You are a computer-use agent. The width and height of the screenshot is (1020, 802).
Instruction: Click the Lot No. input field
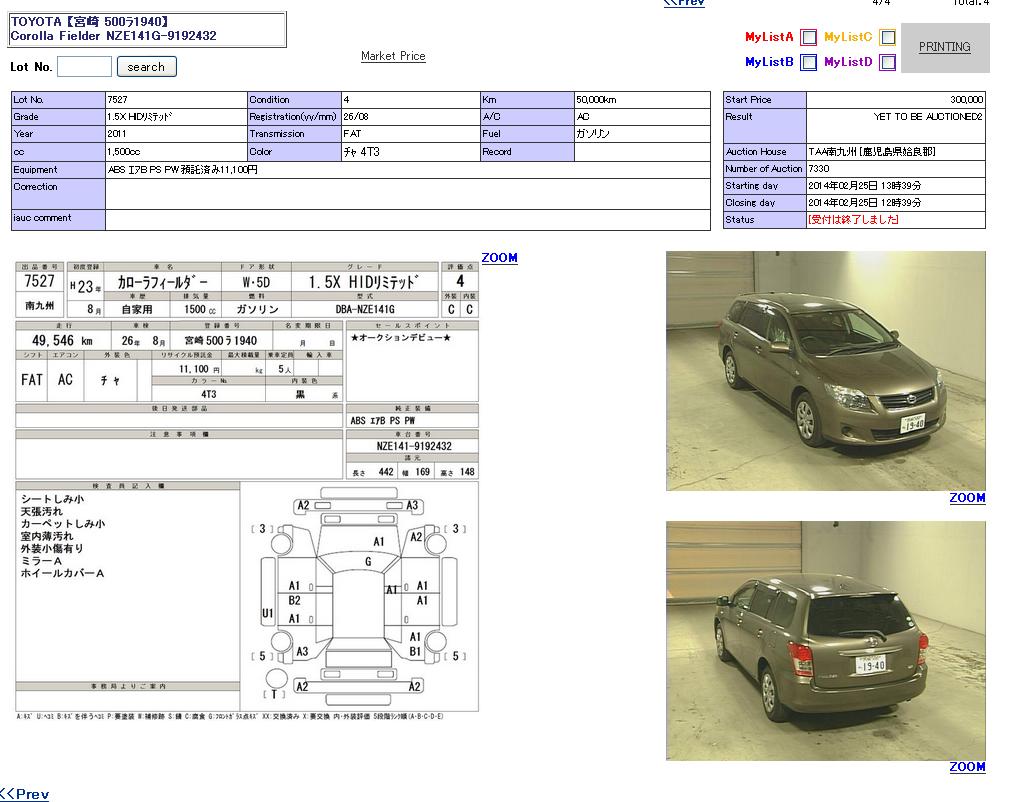[x=84, y=67]
